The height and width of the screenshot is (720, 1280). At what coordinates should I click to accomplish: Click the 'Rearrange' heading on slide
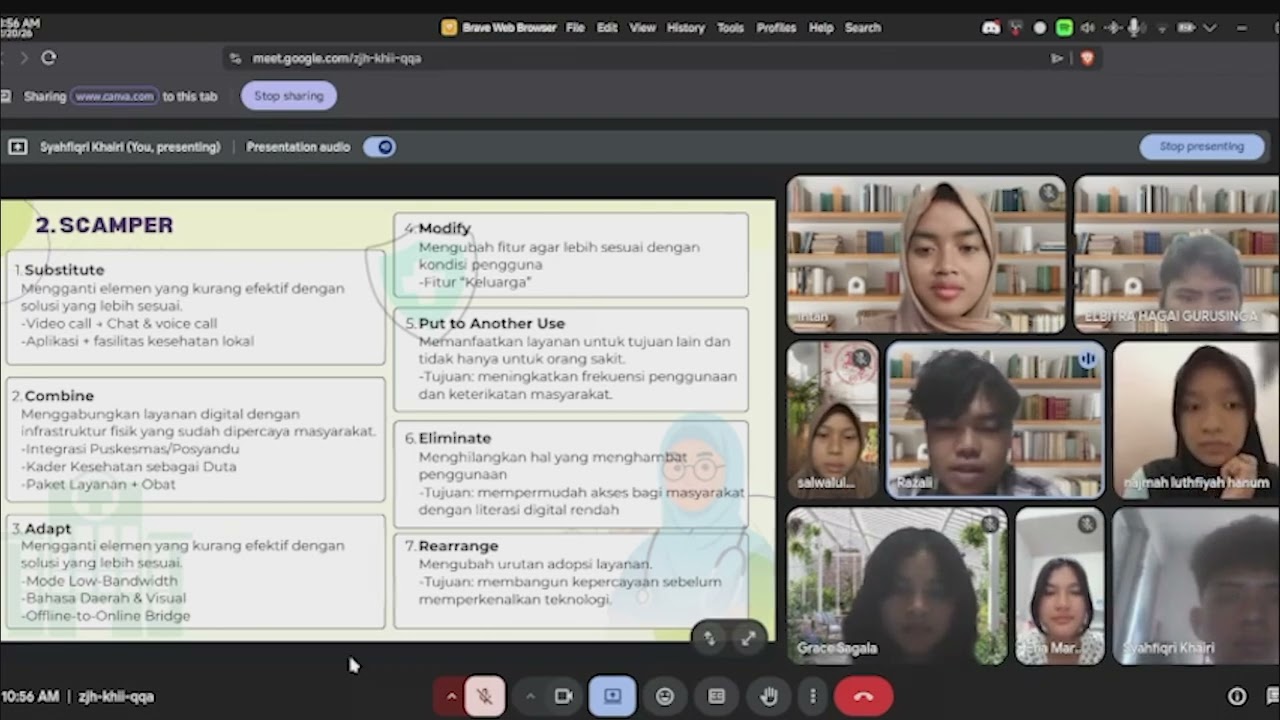(458, 546)
